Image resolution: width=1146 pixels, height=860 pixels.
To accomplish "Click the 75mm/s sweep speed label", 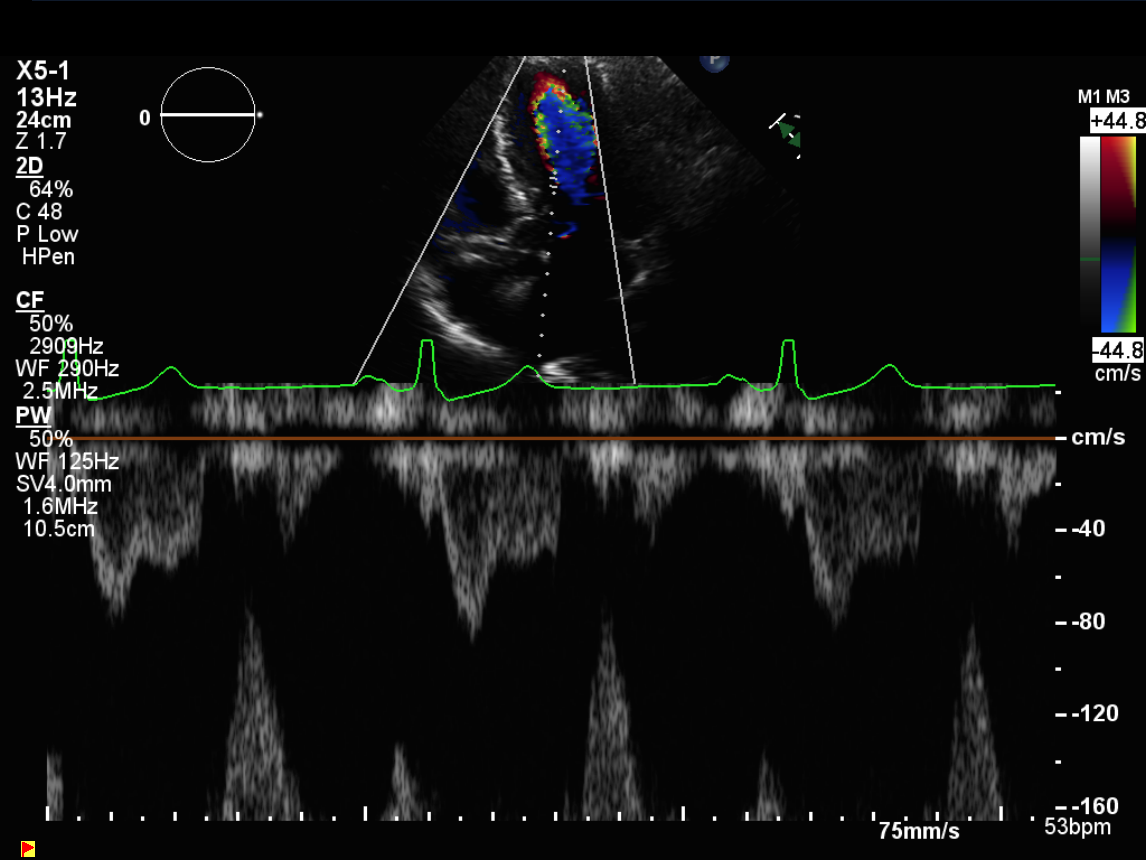I will [x=918, y=831].
